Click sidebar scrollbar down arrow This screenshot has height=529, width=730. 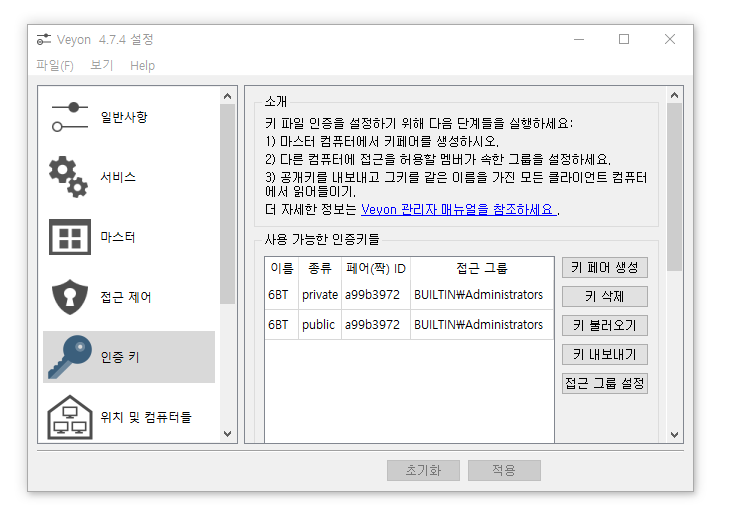pyautogui.click(x=228, y=434)
